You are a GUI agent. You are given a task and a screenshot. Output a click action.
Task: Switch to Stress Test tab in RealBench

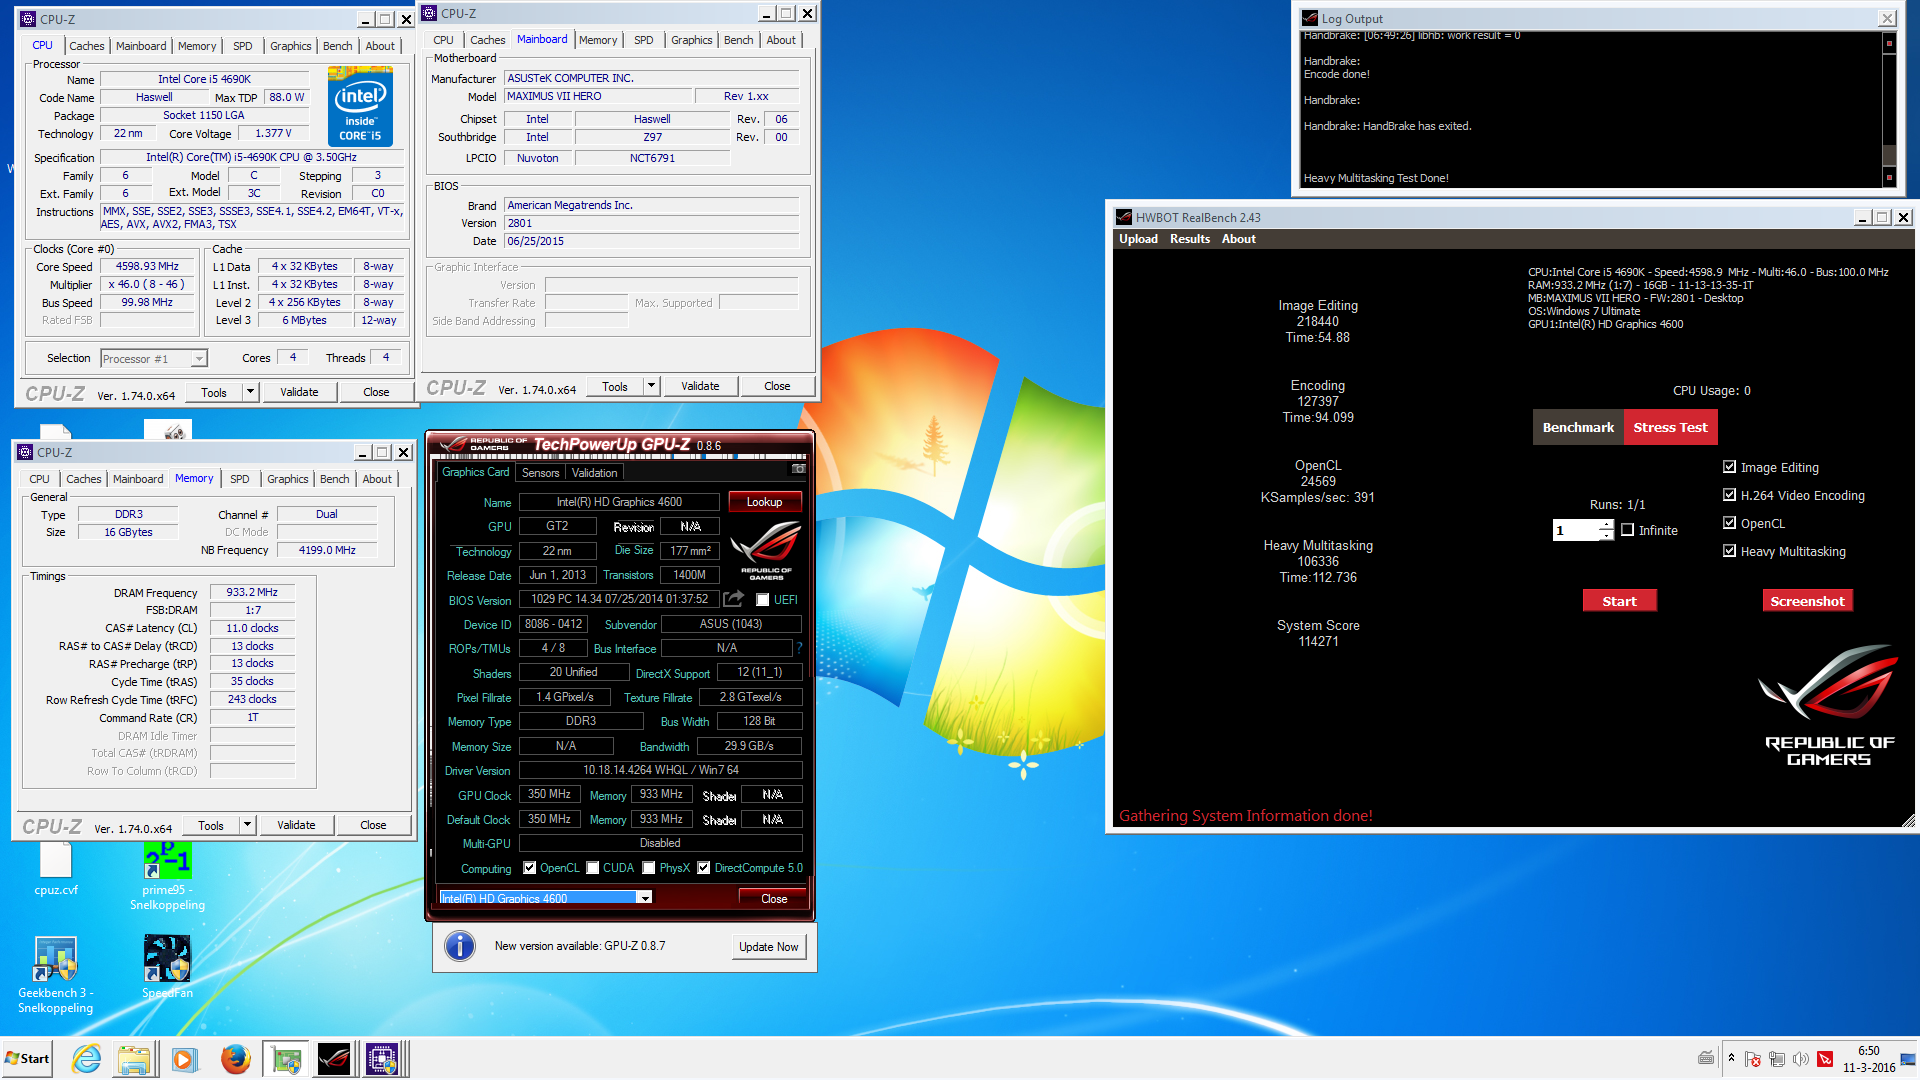[x=1670, y=427]
